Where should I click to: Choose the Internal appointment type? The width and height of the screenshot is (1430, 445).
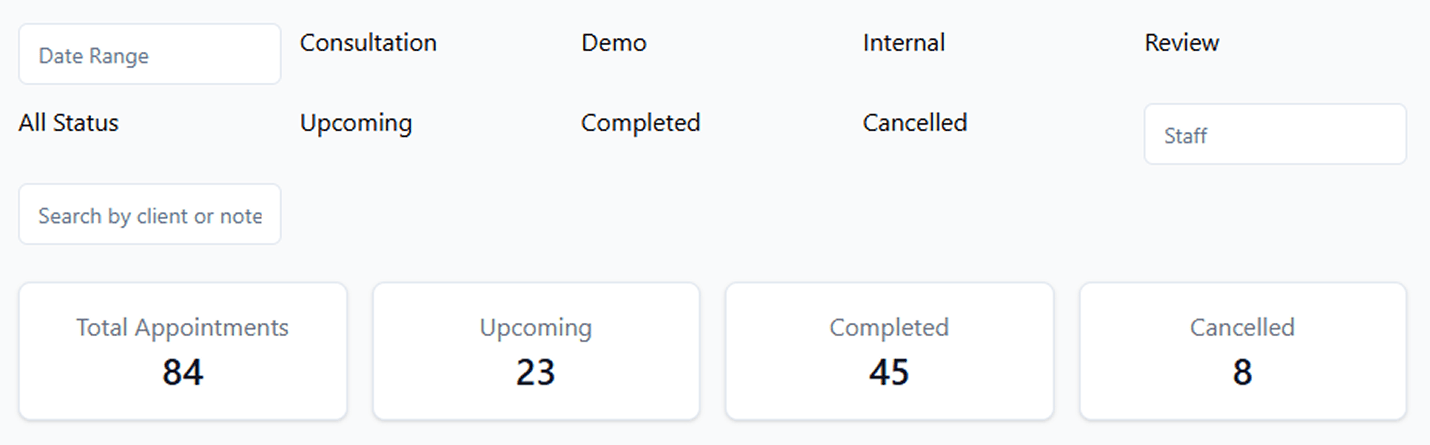click(x=903, y=43)
